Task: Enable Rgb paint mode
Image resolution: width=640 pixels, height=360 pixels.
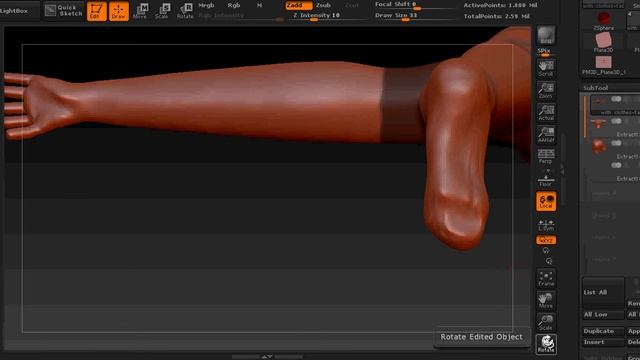Action: click(234, 5)
